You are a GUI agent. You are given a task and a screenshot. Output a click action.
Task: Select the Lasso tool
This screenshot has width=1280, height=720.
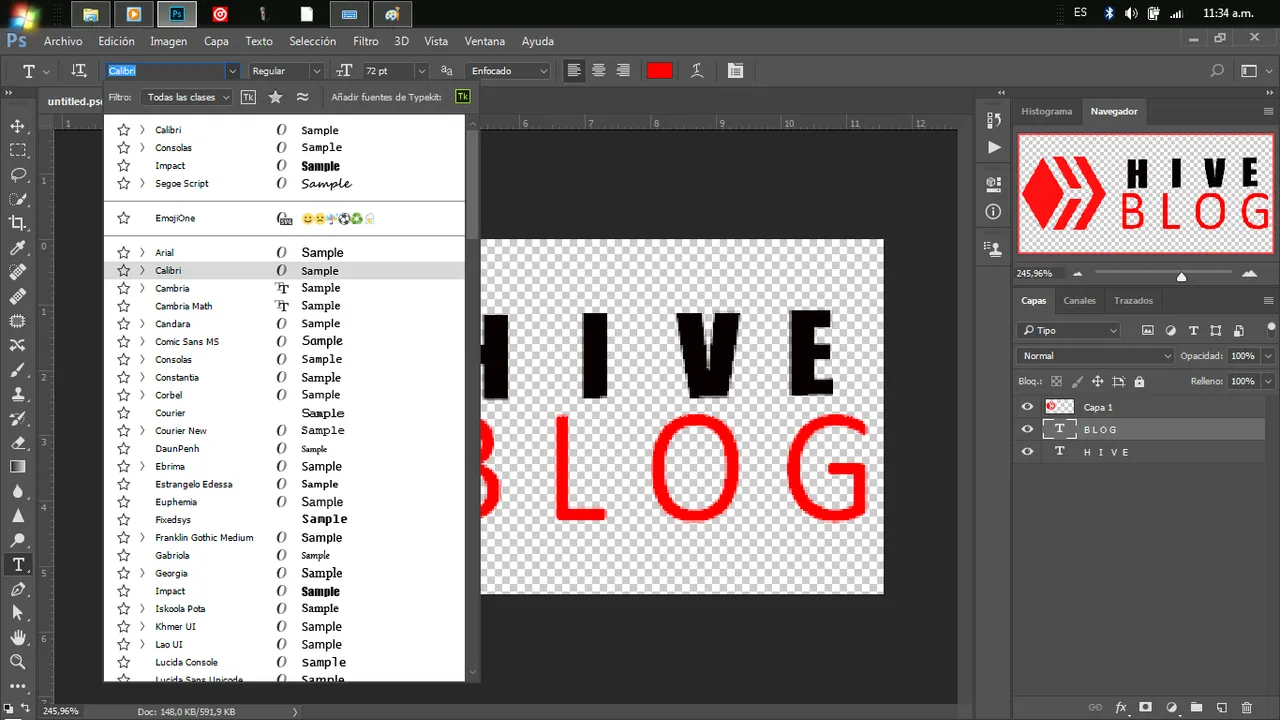click(17, 174)
